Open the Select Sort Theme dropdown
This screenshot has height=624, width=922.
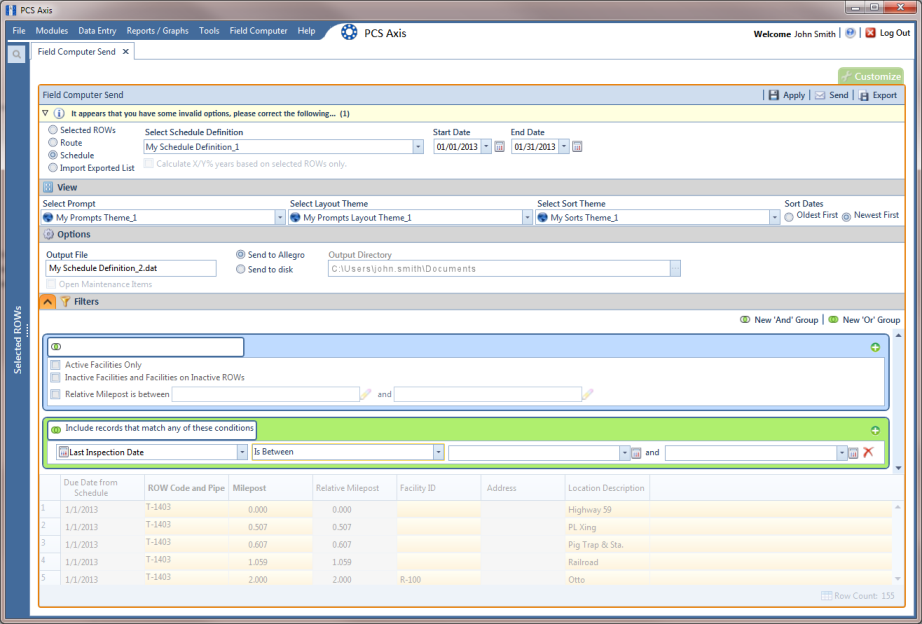[774, 218]
